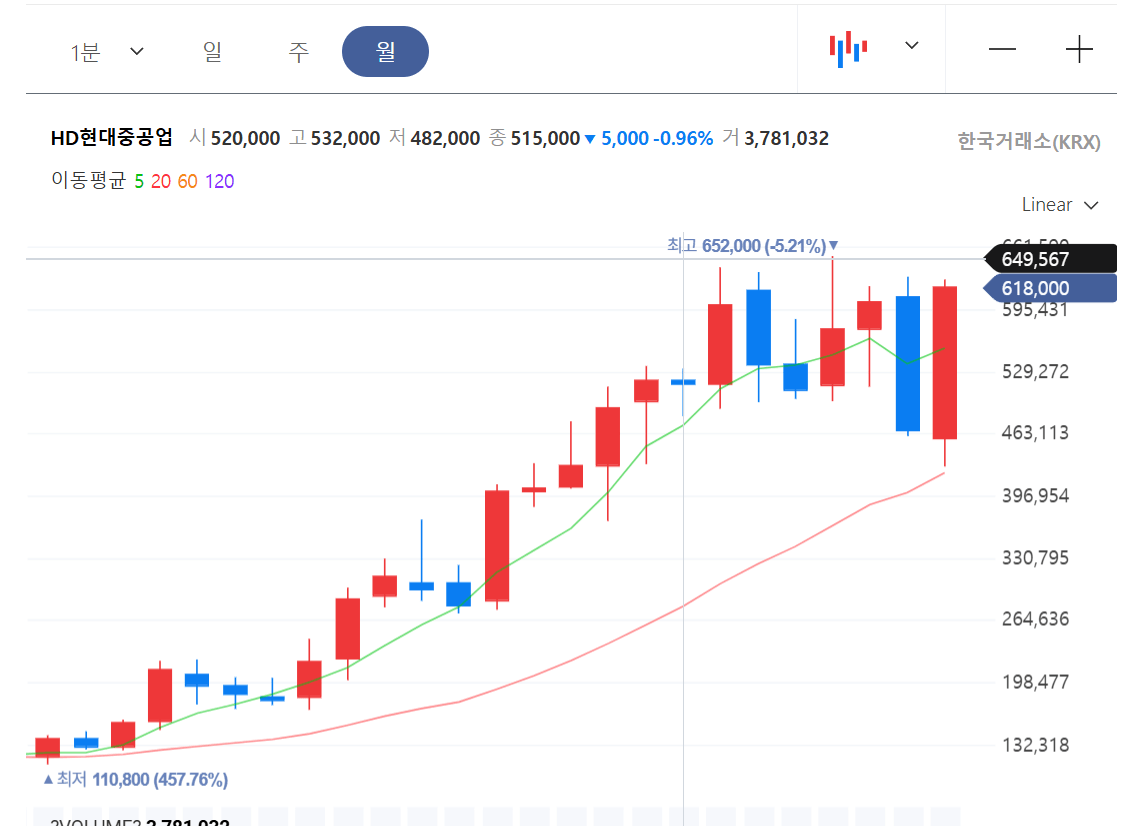
Task: Click the 198,477 price axis label
Action: tap(1035, 681)
